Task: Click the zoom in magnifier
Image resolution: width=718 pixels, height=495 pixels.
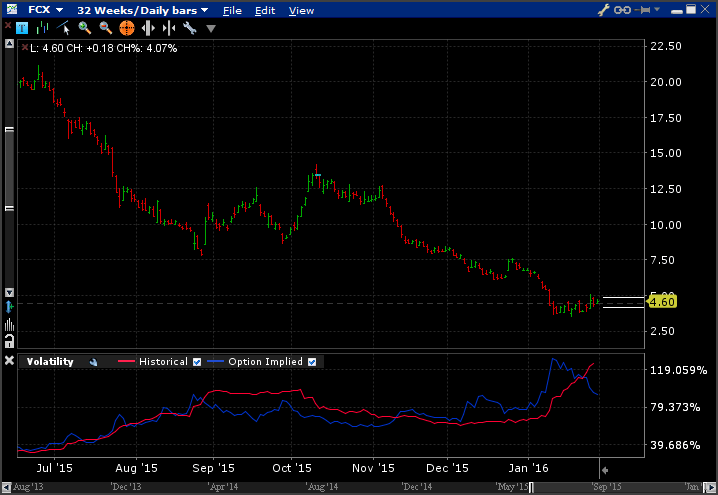Action: pyautogui.click(x=85, y=28)
